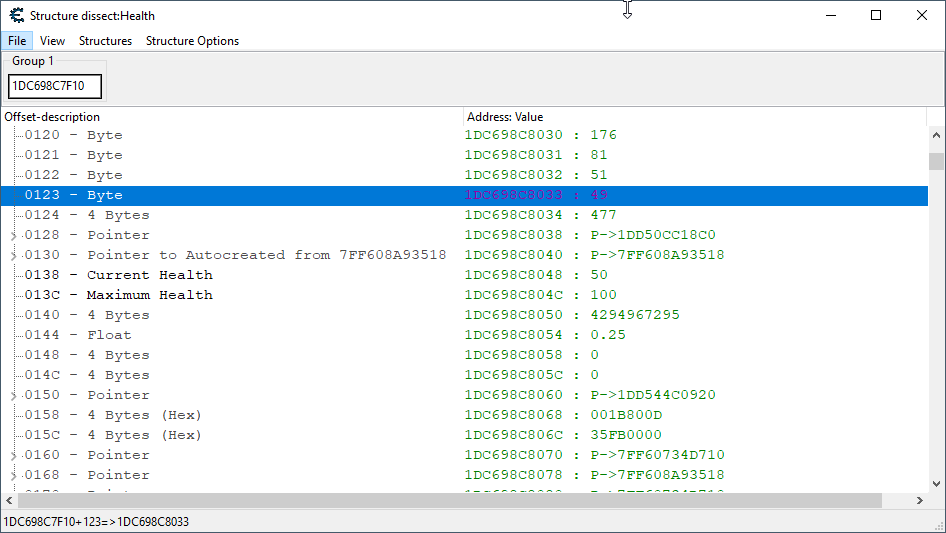The image size is (946, 533).
Task: Select the Current Health row
Action: tap(150, 275)
